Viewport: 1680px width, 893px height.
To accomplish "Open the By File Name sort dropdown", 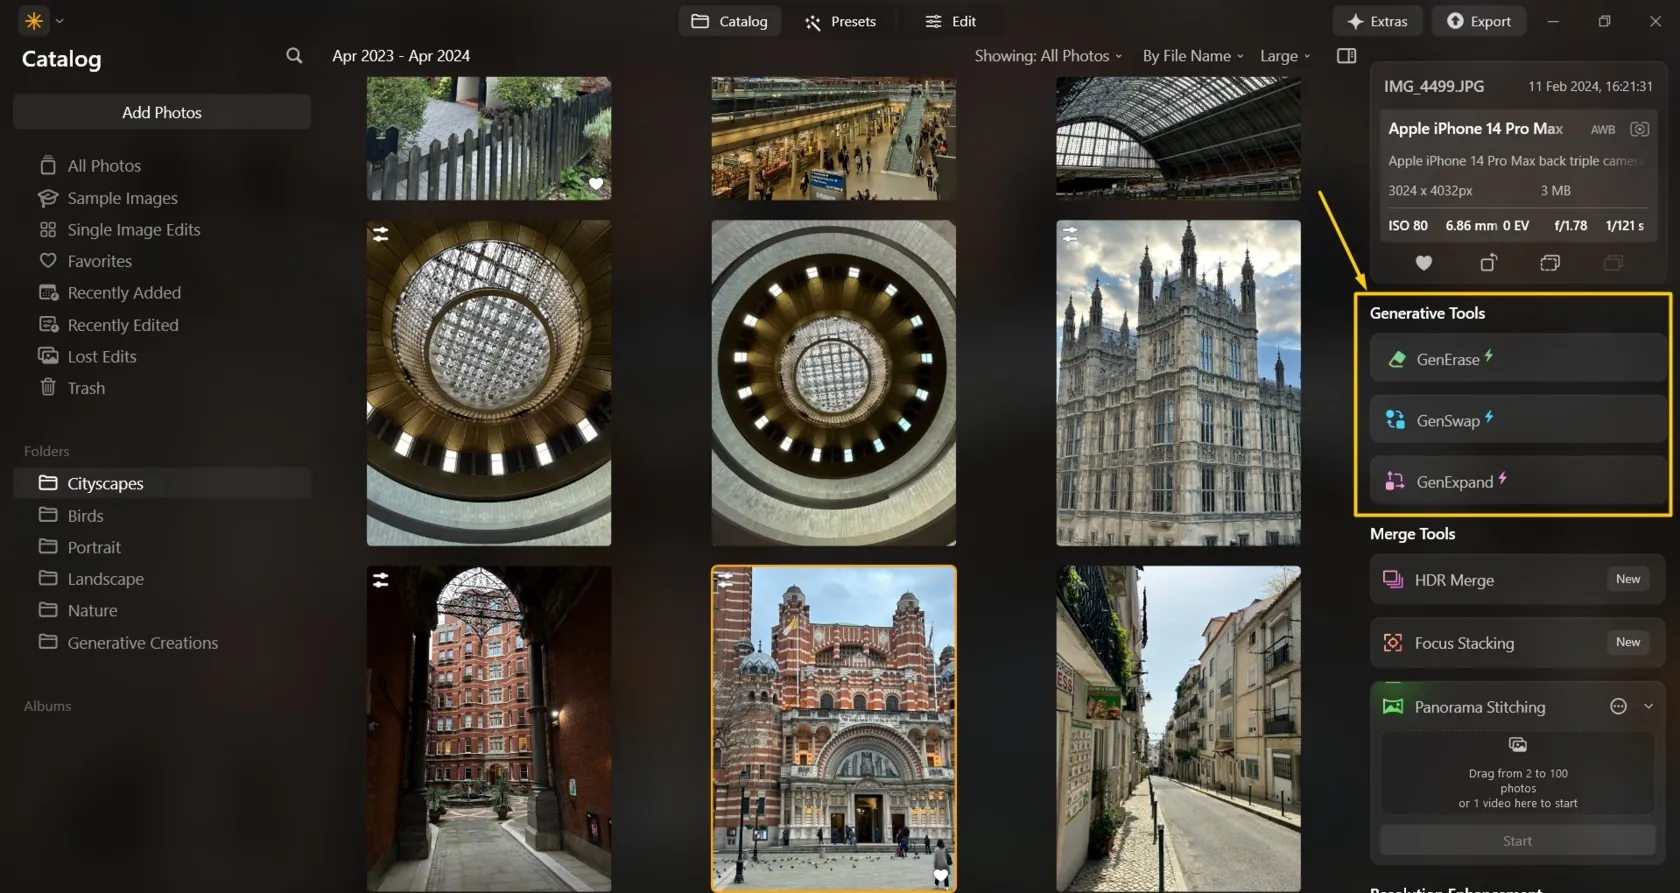I will coord(1193,56).
